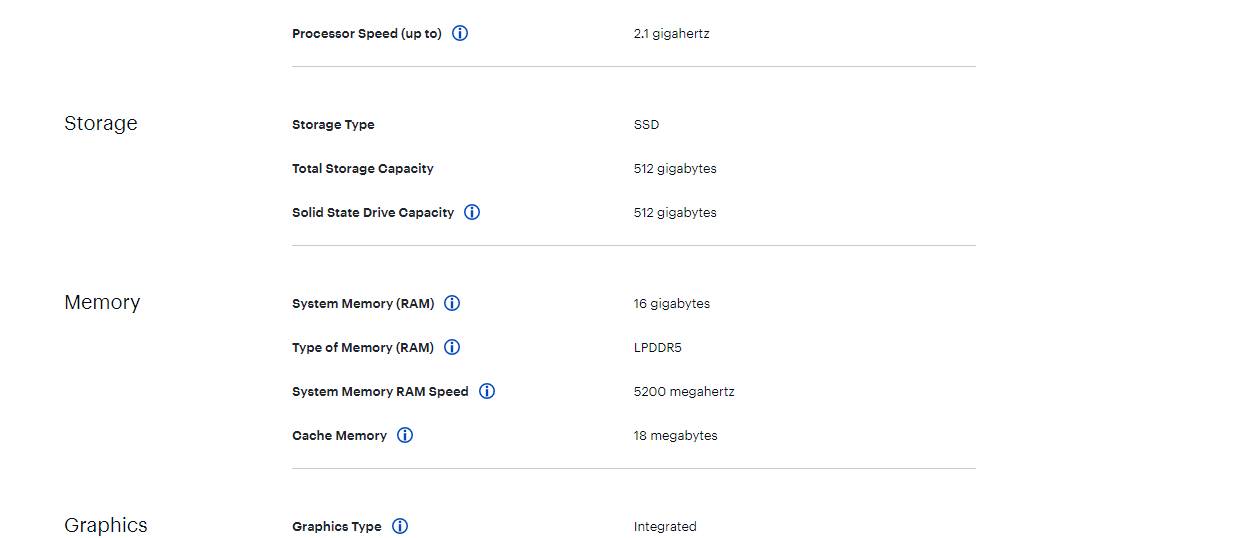Click the Memory section heading

[x=102, y=302]
